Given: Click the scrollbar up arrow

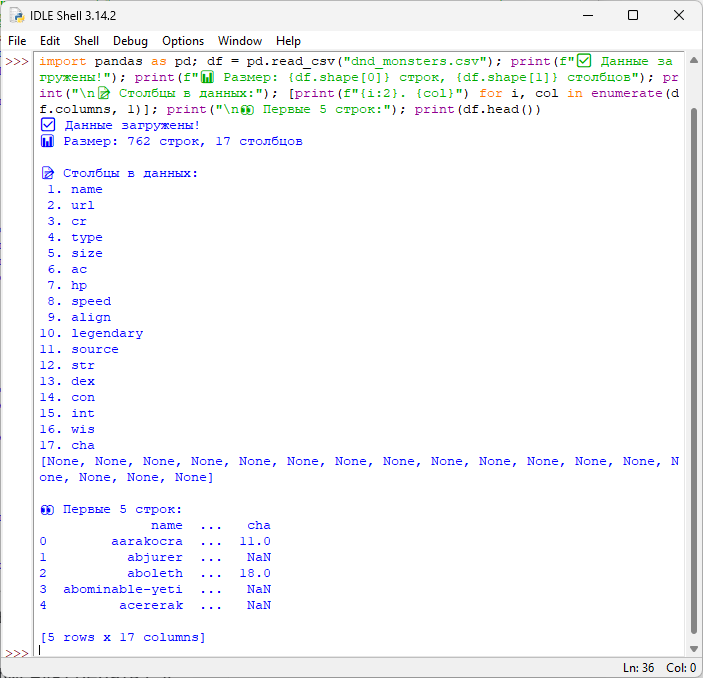Looking at the screenshot, I should click(x=693, y=60).
